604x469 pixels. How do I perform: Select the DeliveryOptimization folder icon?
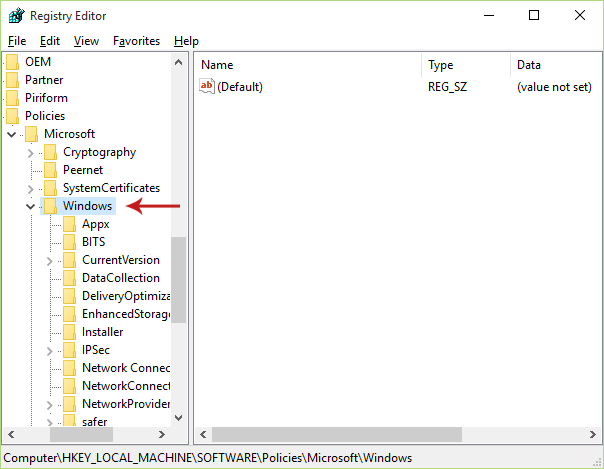[69, 296]
